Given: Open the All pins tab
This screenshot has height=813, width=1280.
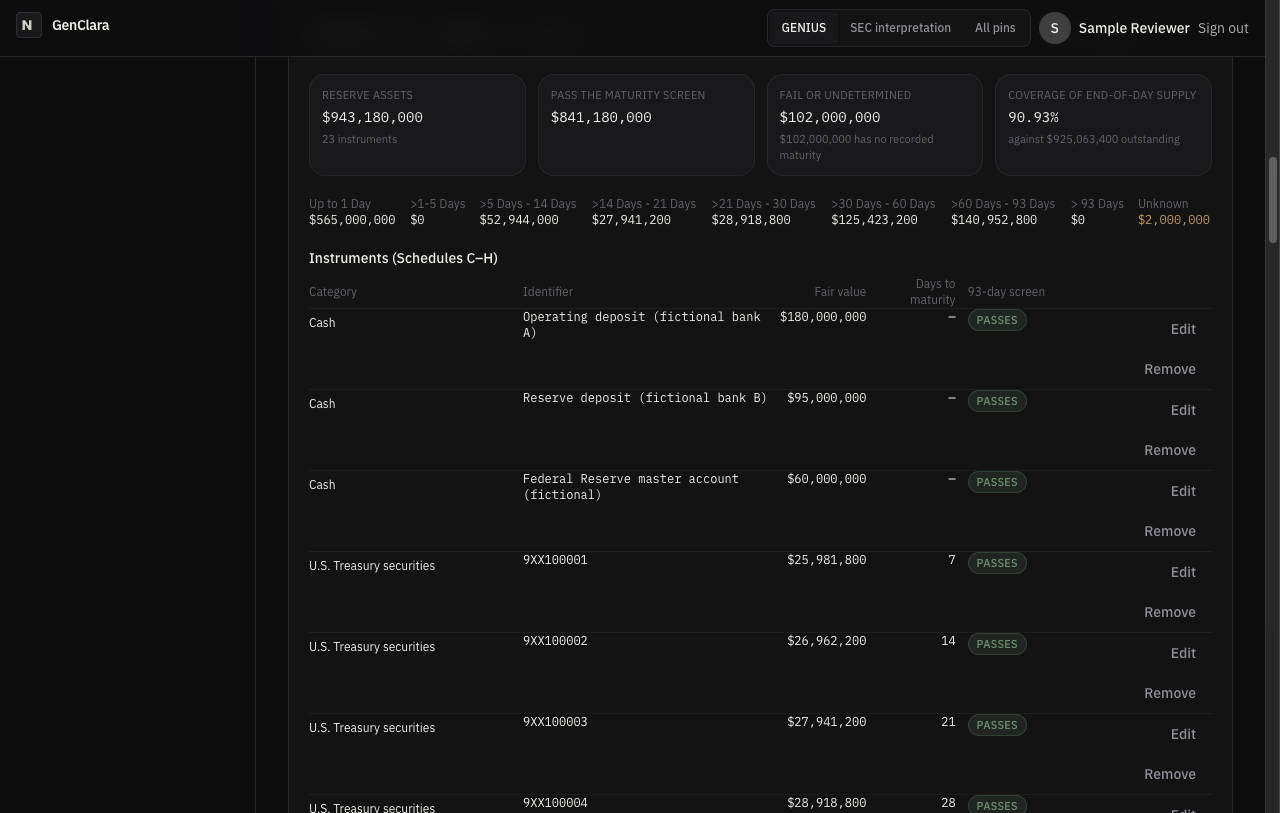Looking at the screenshot, I should pyautogui.click(x=995, y=28).
